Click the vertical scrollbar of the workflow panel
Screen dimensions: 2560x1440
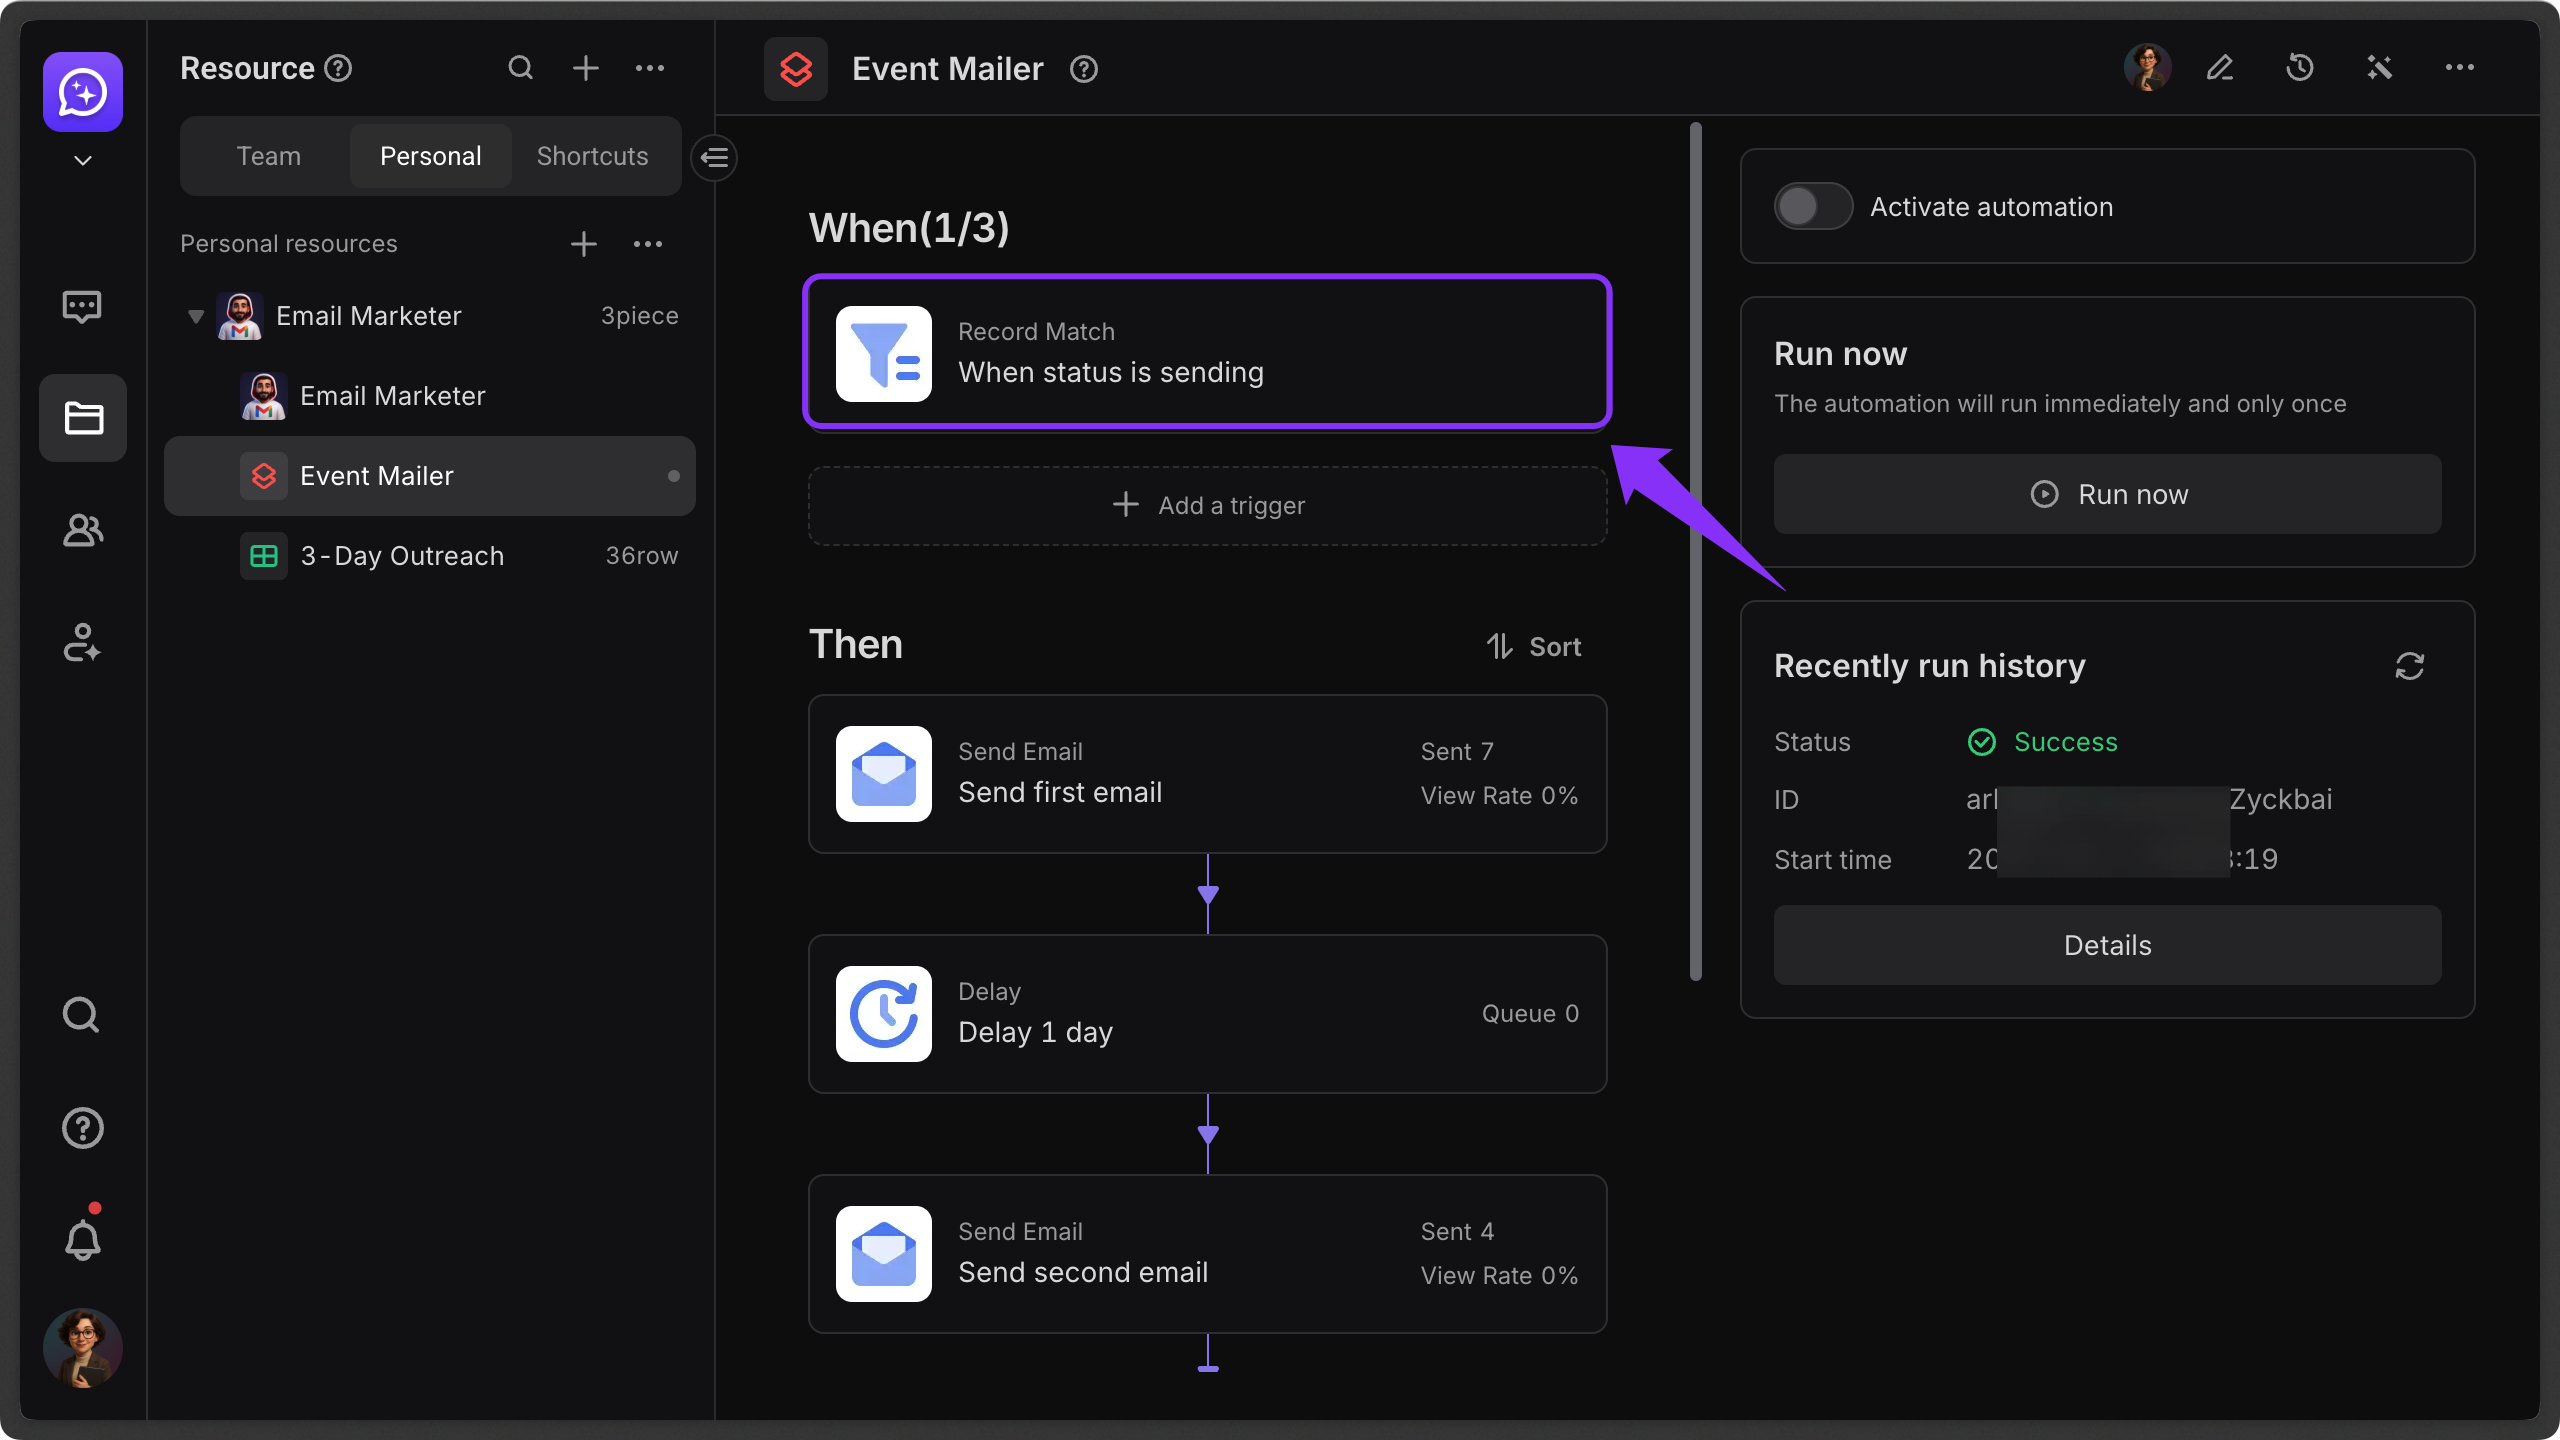(1696, 552)
